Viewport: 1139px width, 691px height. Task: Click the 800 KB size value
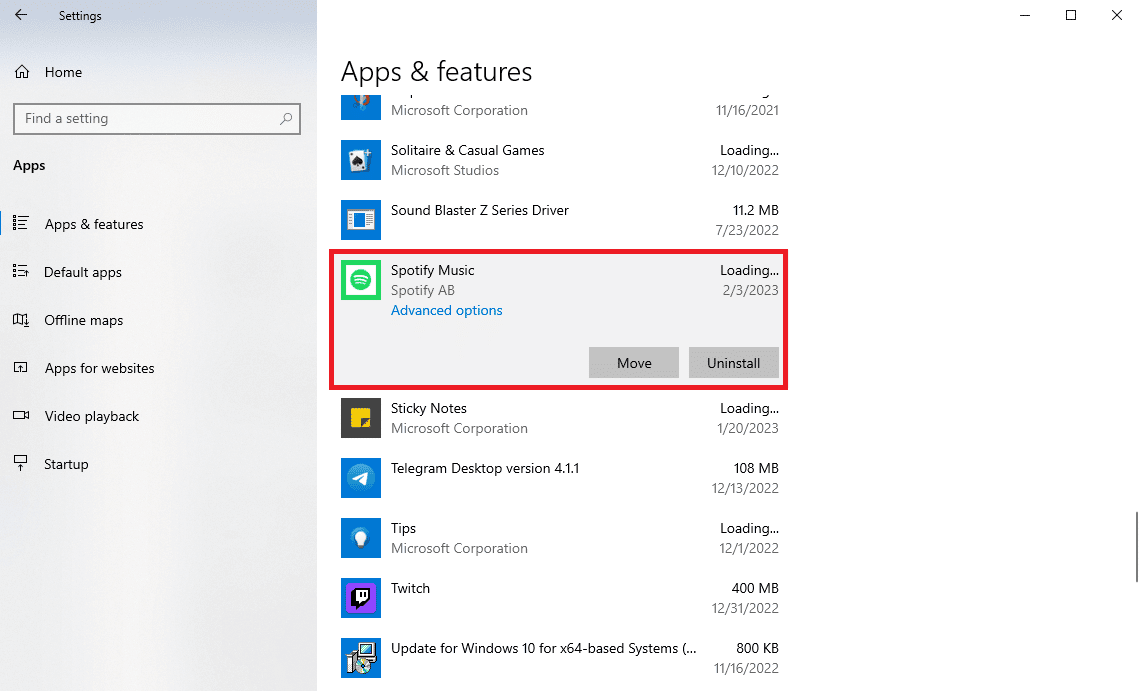point(757,647)
